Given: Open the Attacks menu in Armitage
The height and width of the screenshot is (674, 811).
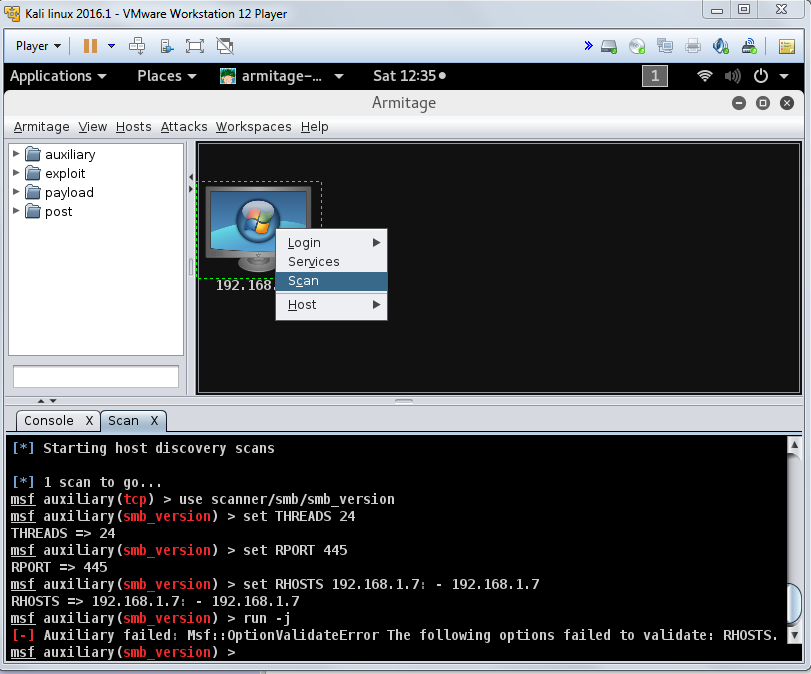Looking at the screenshot, I should [x=184, y=127].
